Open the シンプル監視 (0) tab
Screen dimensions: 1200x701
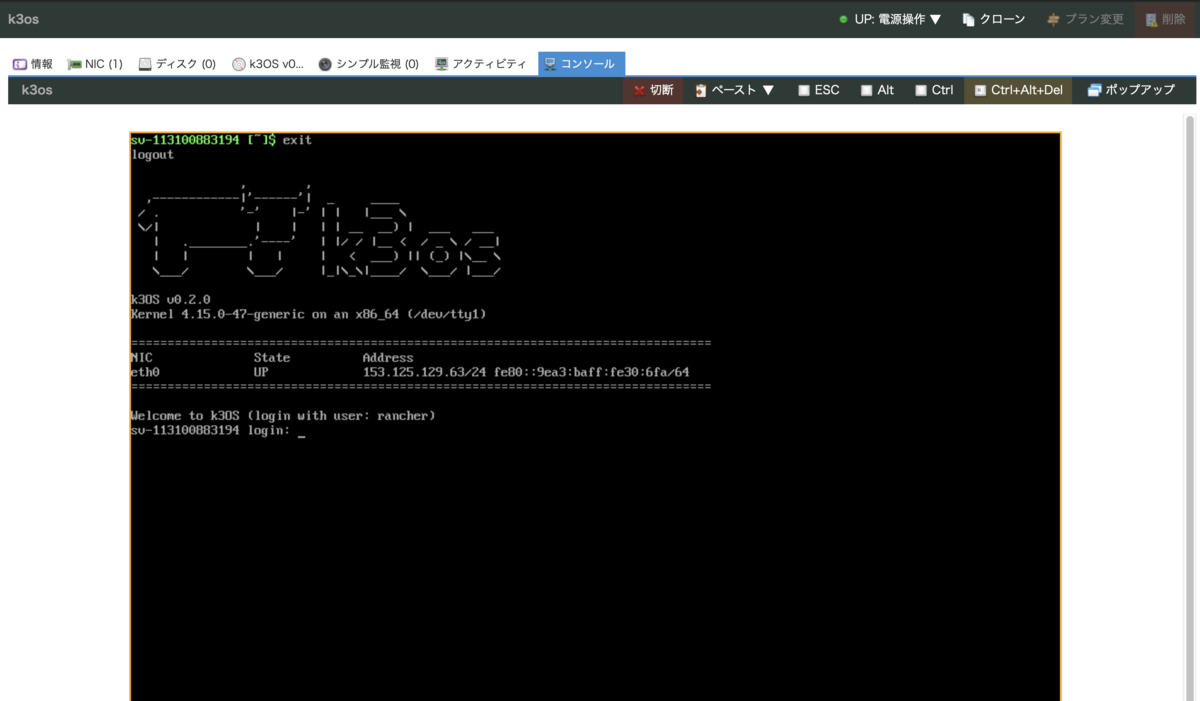(369, 64)
